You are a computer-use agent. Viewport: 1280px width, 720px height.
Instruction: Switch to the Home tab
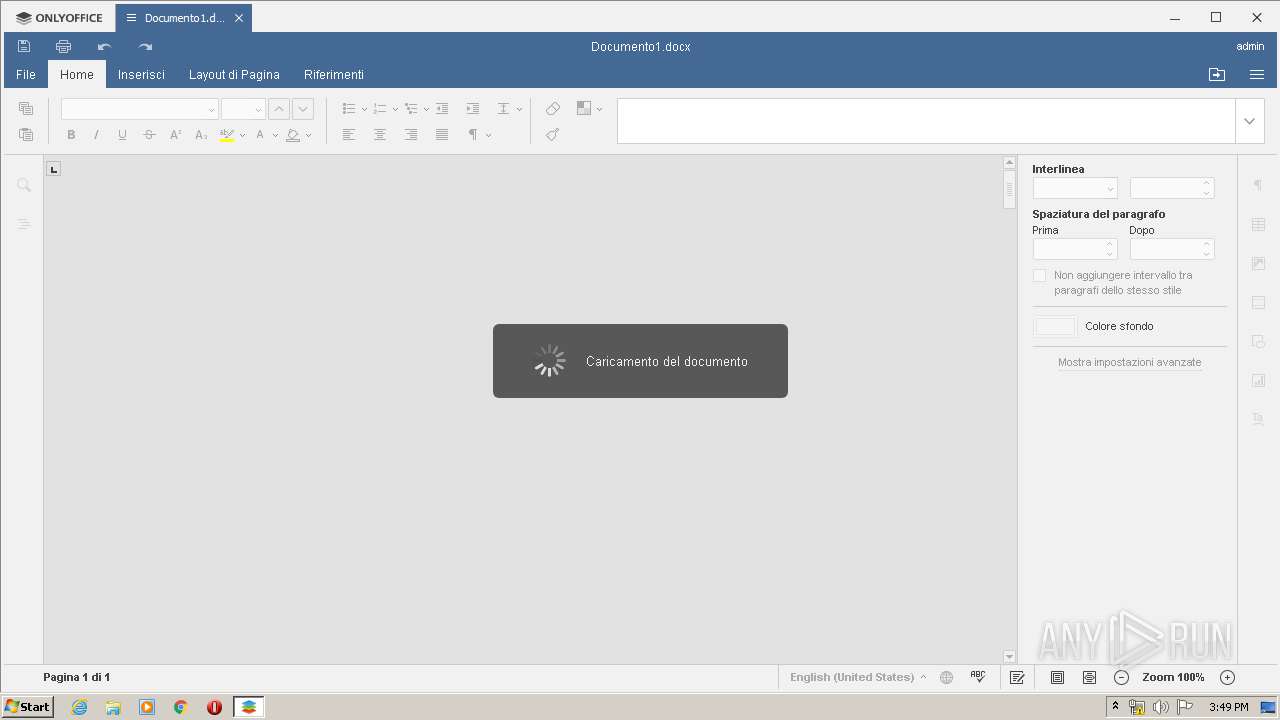77,75
